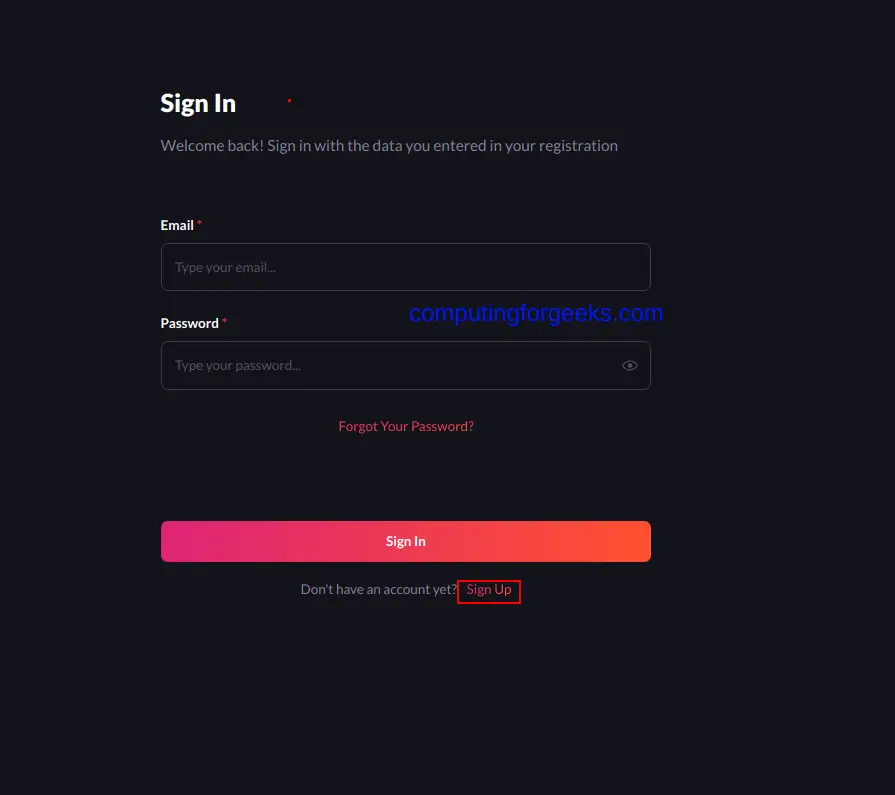Focus the Email input field
Viewport: 895px width, 795px height.
(x=406, y=267)
